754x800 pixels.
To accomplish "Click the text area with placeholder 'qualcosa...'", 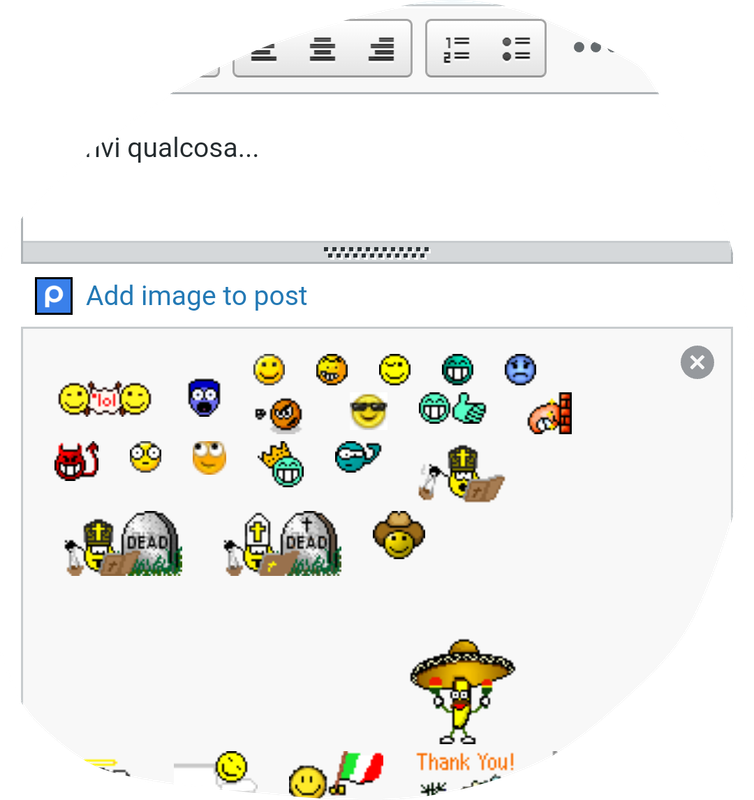I will click(378, 168).
